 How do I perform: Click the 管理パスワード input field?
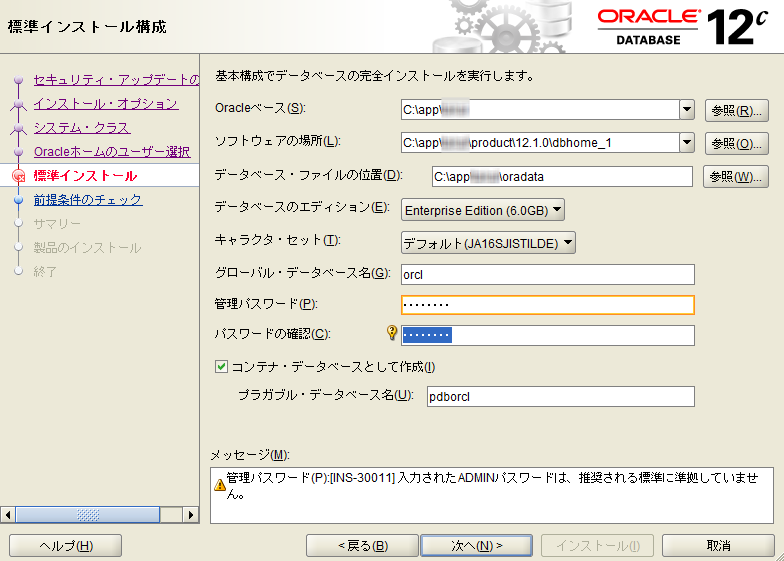click(548, 305)
